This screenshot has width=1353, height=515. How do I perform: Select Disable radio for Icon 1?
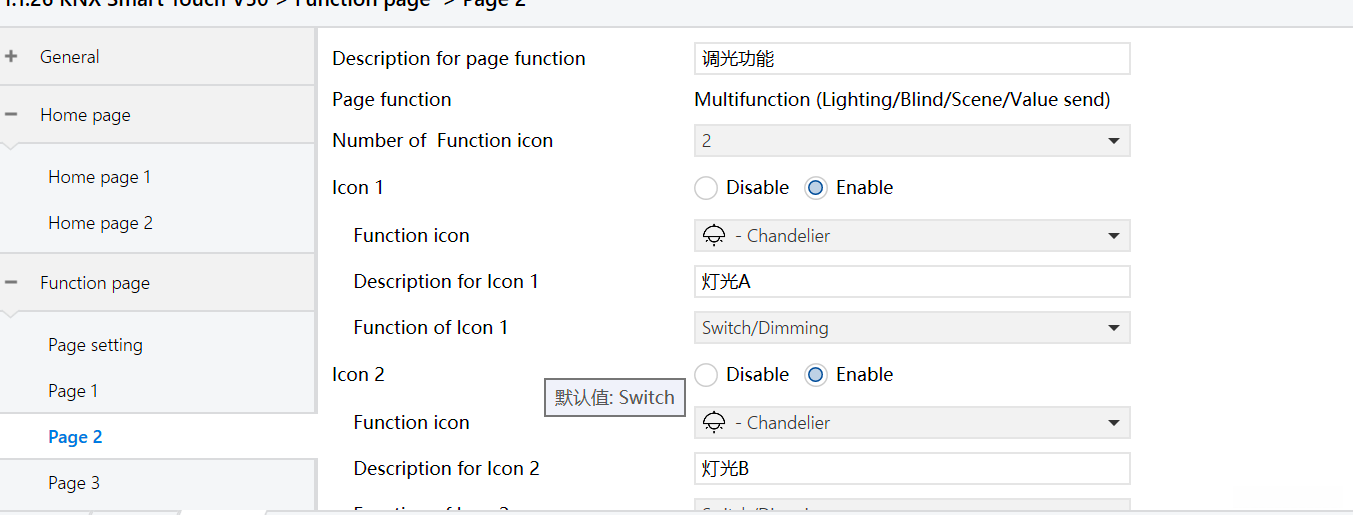coord(706,188)
